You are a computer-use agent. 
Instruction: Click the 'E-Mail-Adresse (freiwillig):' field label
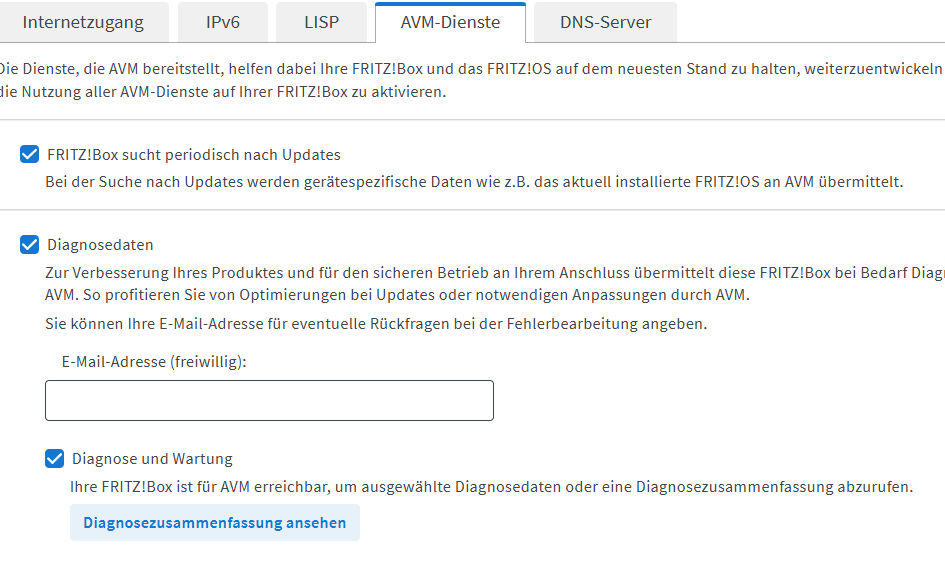tap(154, 362)
